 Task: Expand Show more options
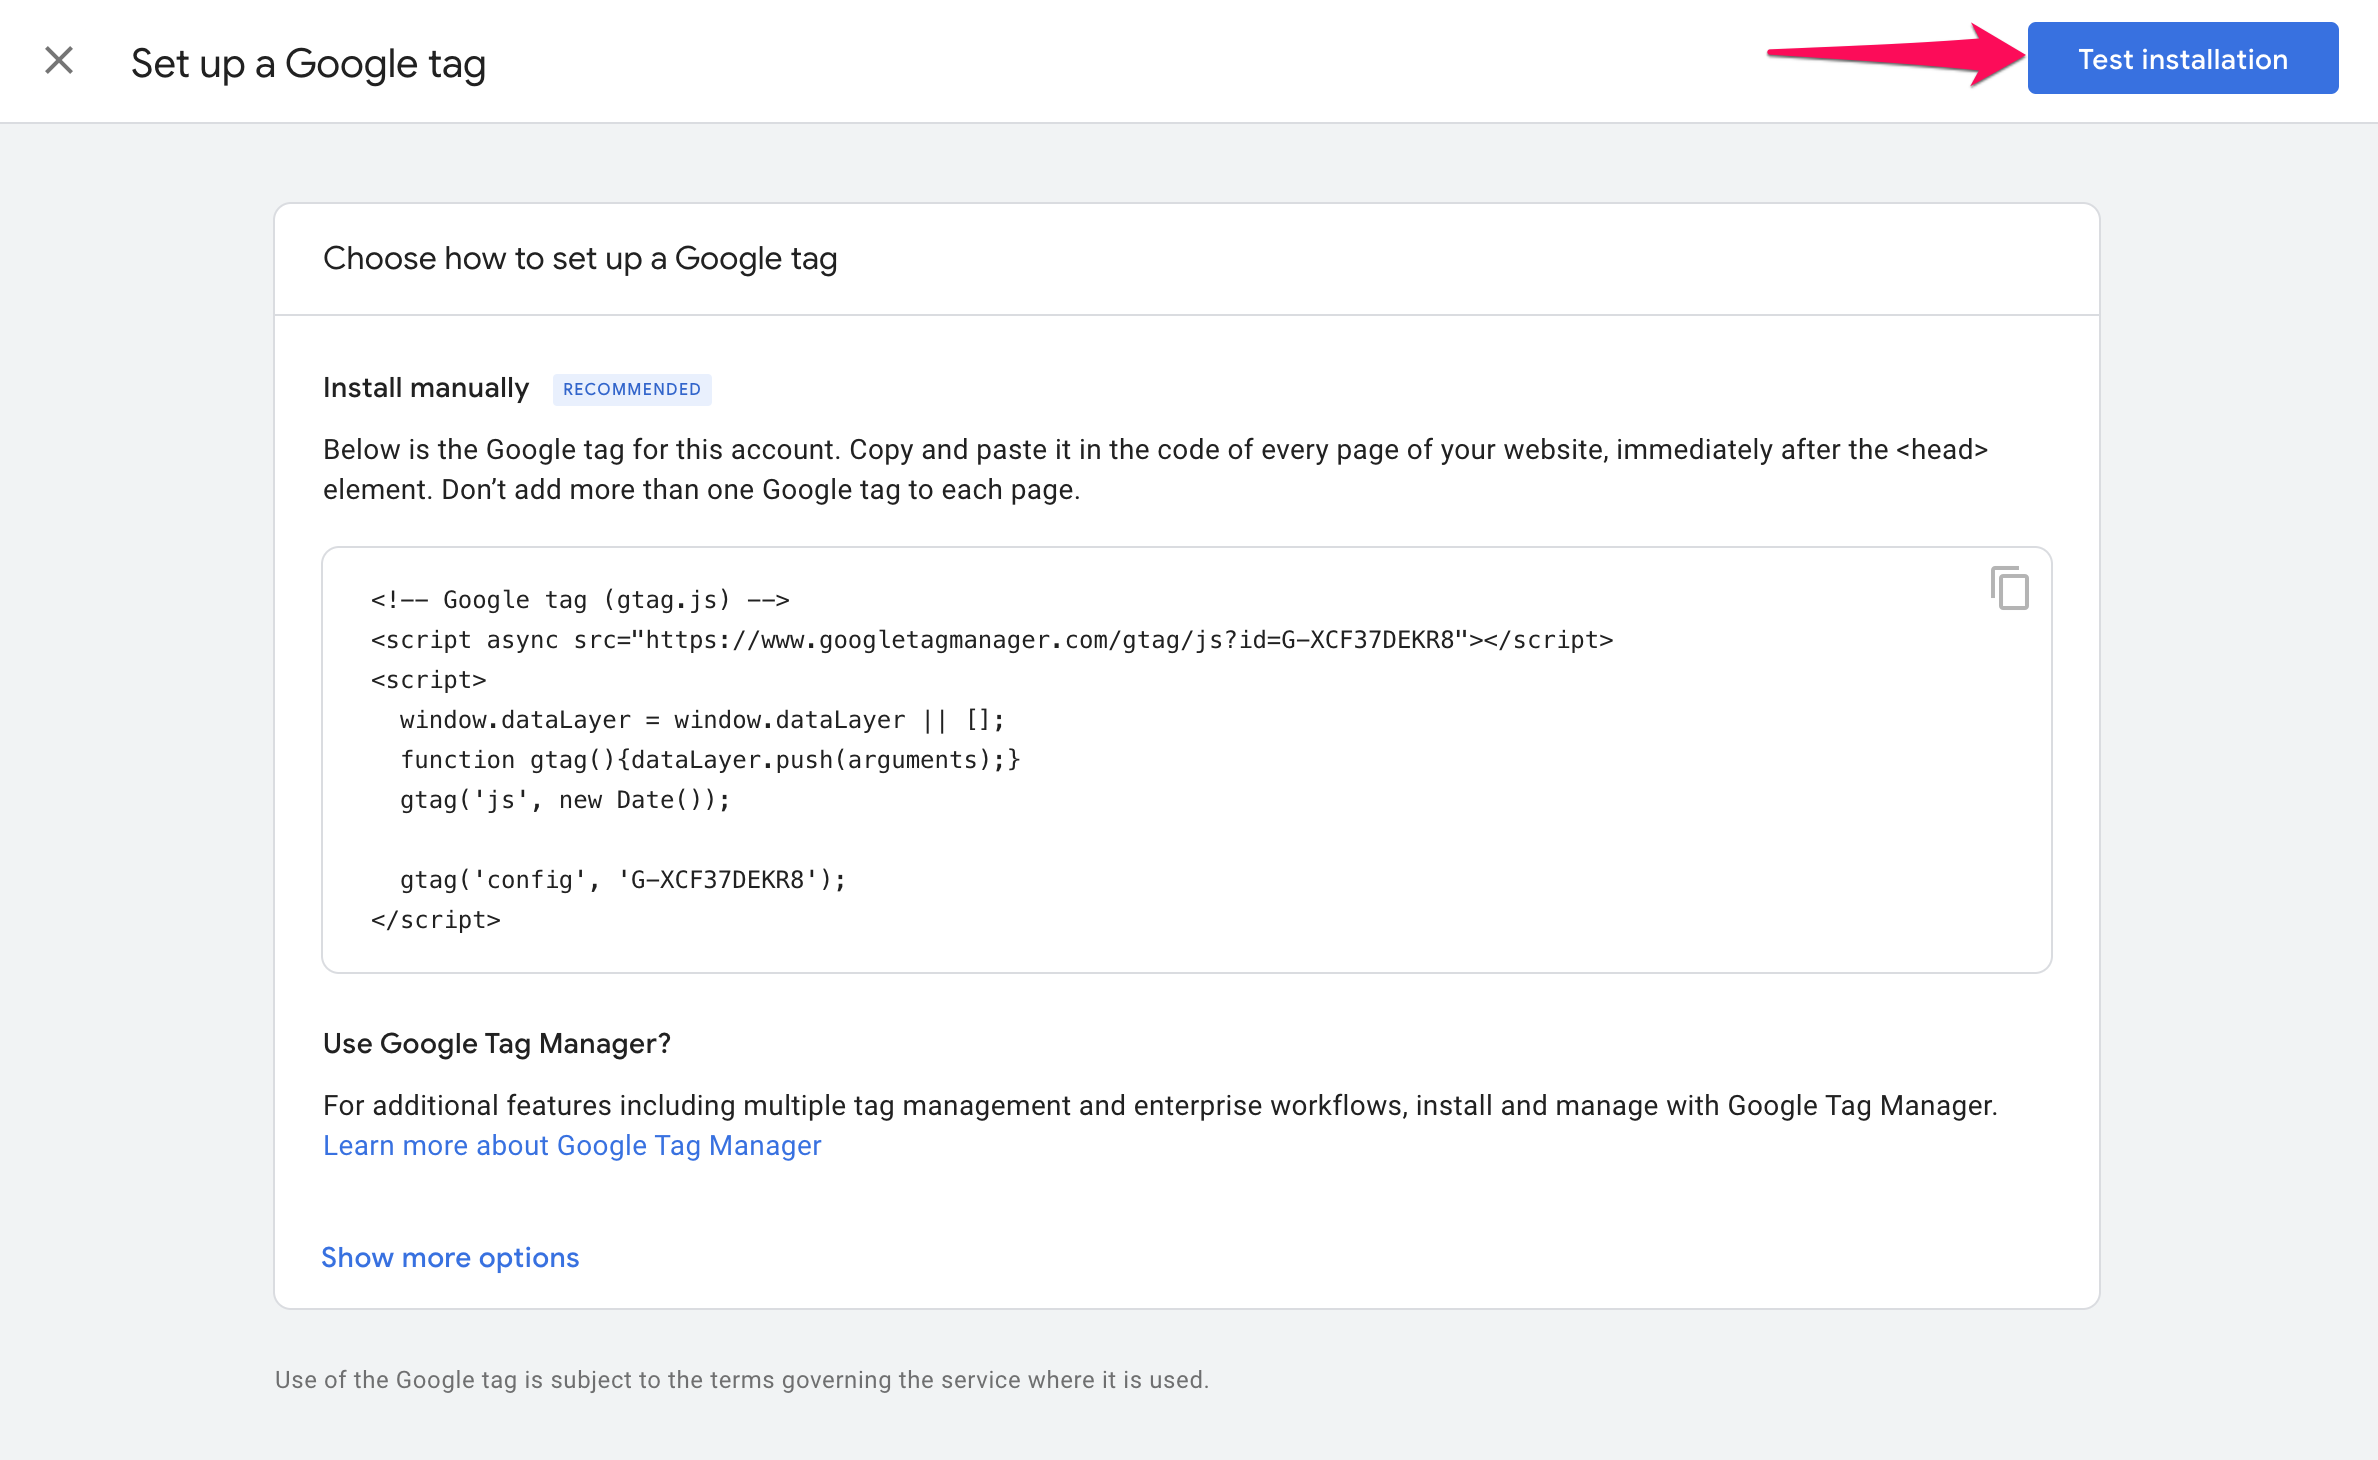[450, 1257]
